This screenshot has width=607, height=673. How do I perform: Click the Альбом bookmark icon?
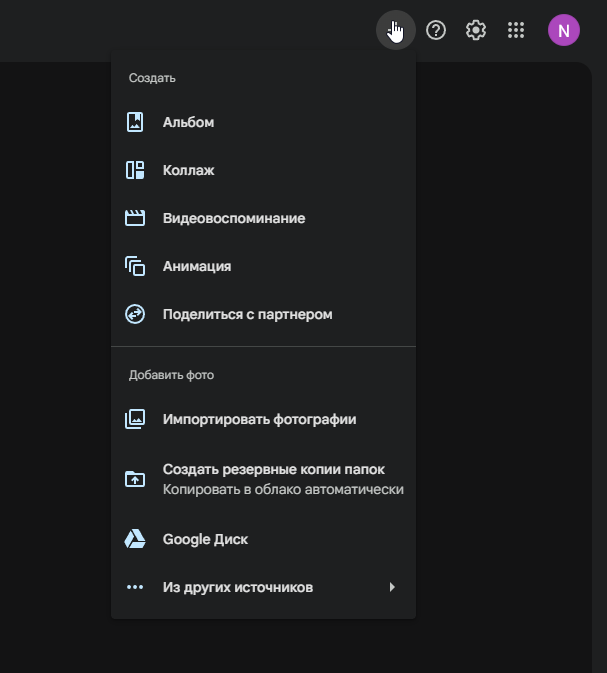tap(135, 122)
